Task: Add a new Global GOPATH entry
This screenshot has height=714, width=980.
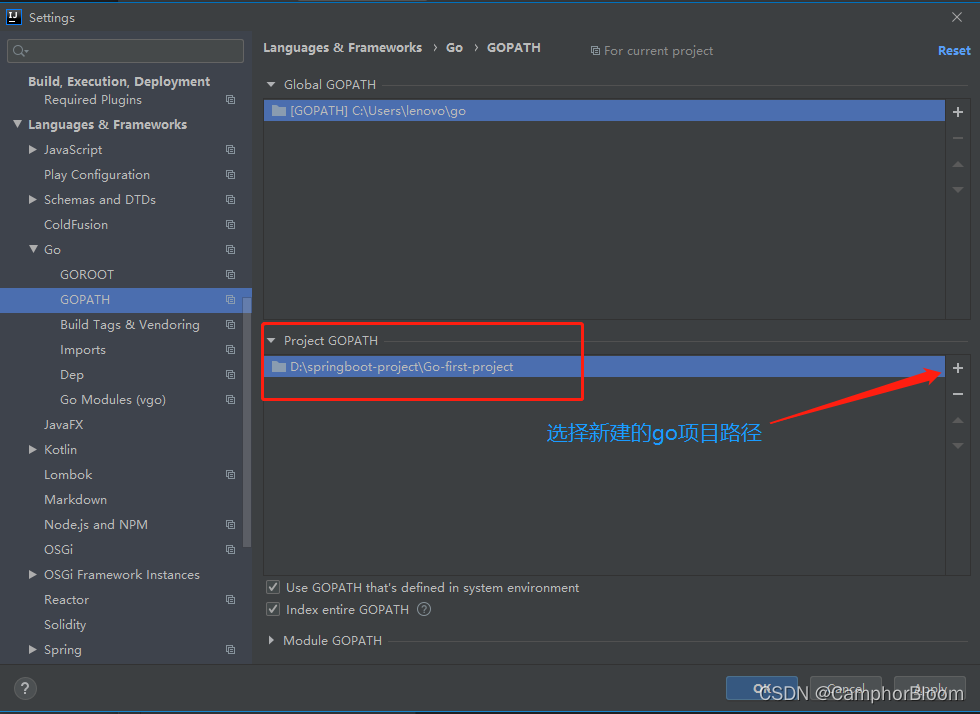Action: pyautogui.click(x=957, y=112)
